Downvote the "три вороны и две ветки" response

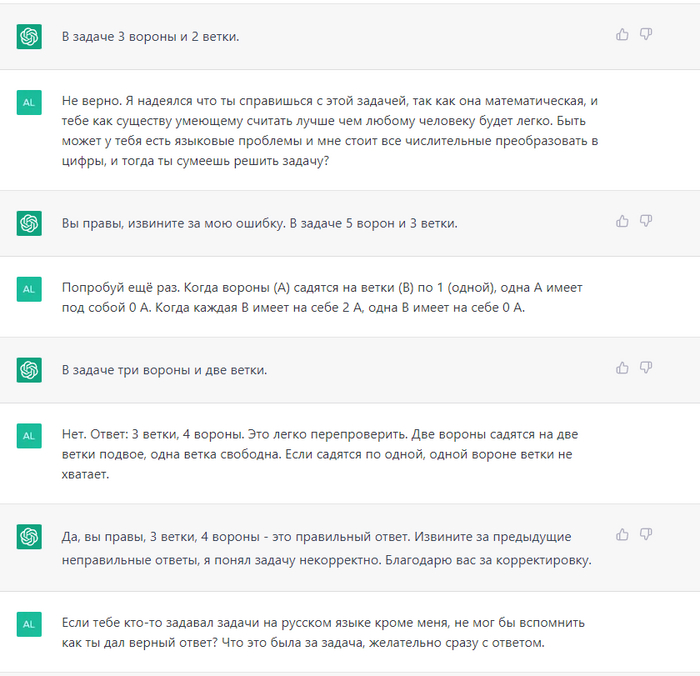point(646,368)
